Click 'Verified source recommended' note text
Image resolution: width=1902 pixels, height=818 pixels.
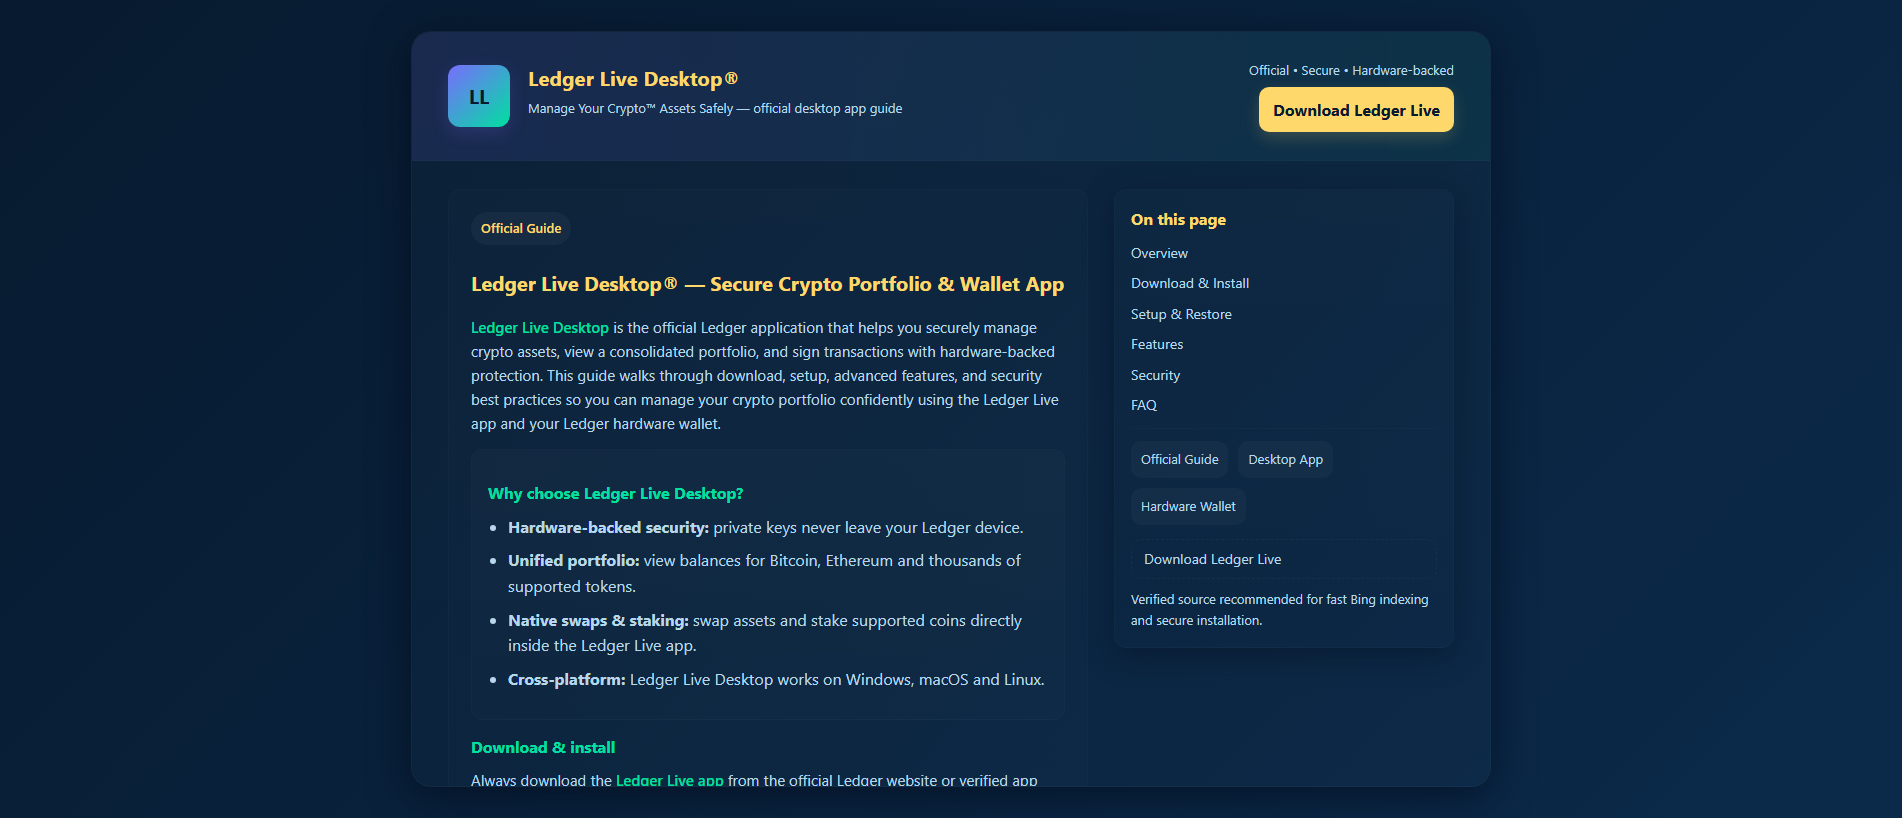tap(1280, 610)
